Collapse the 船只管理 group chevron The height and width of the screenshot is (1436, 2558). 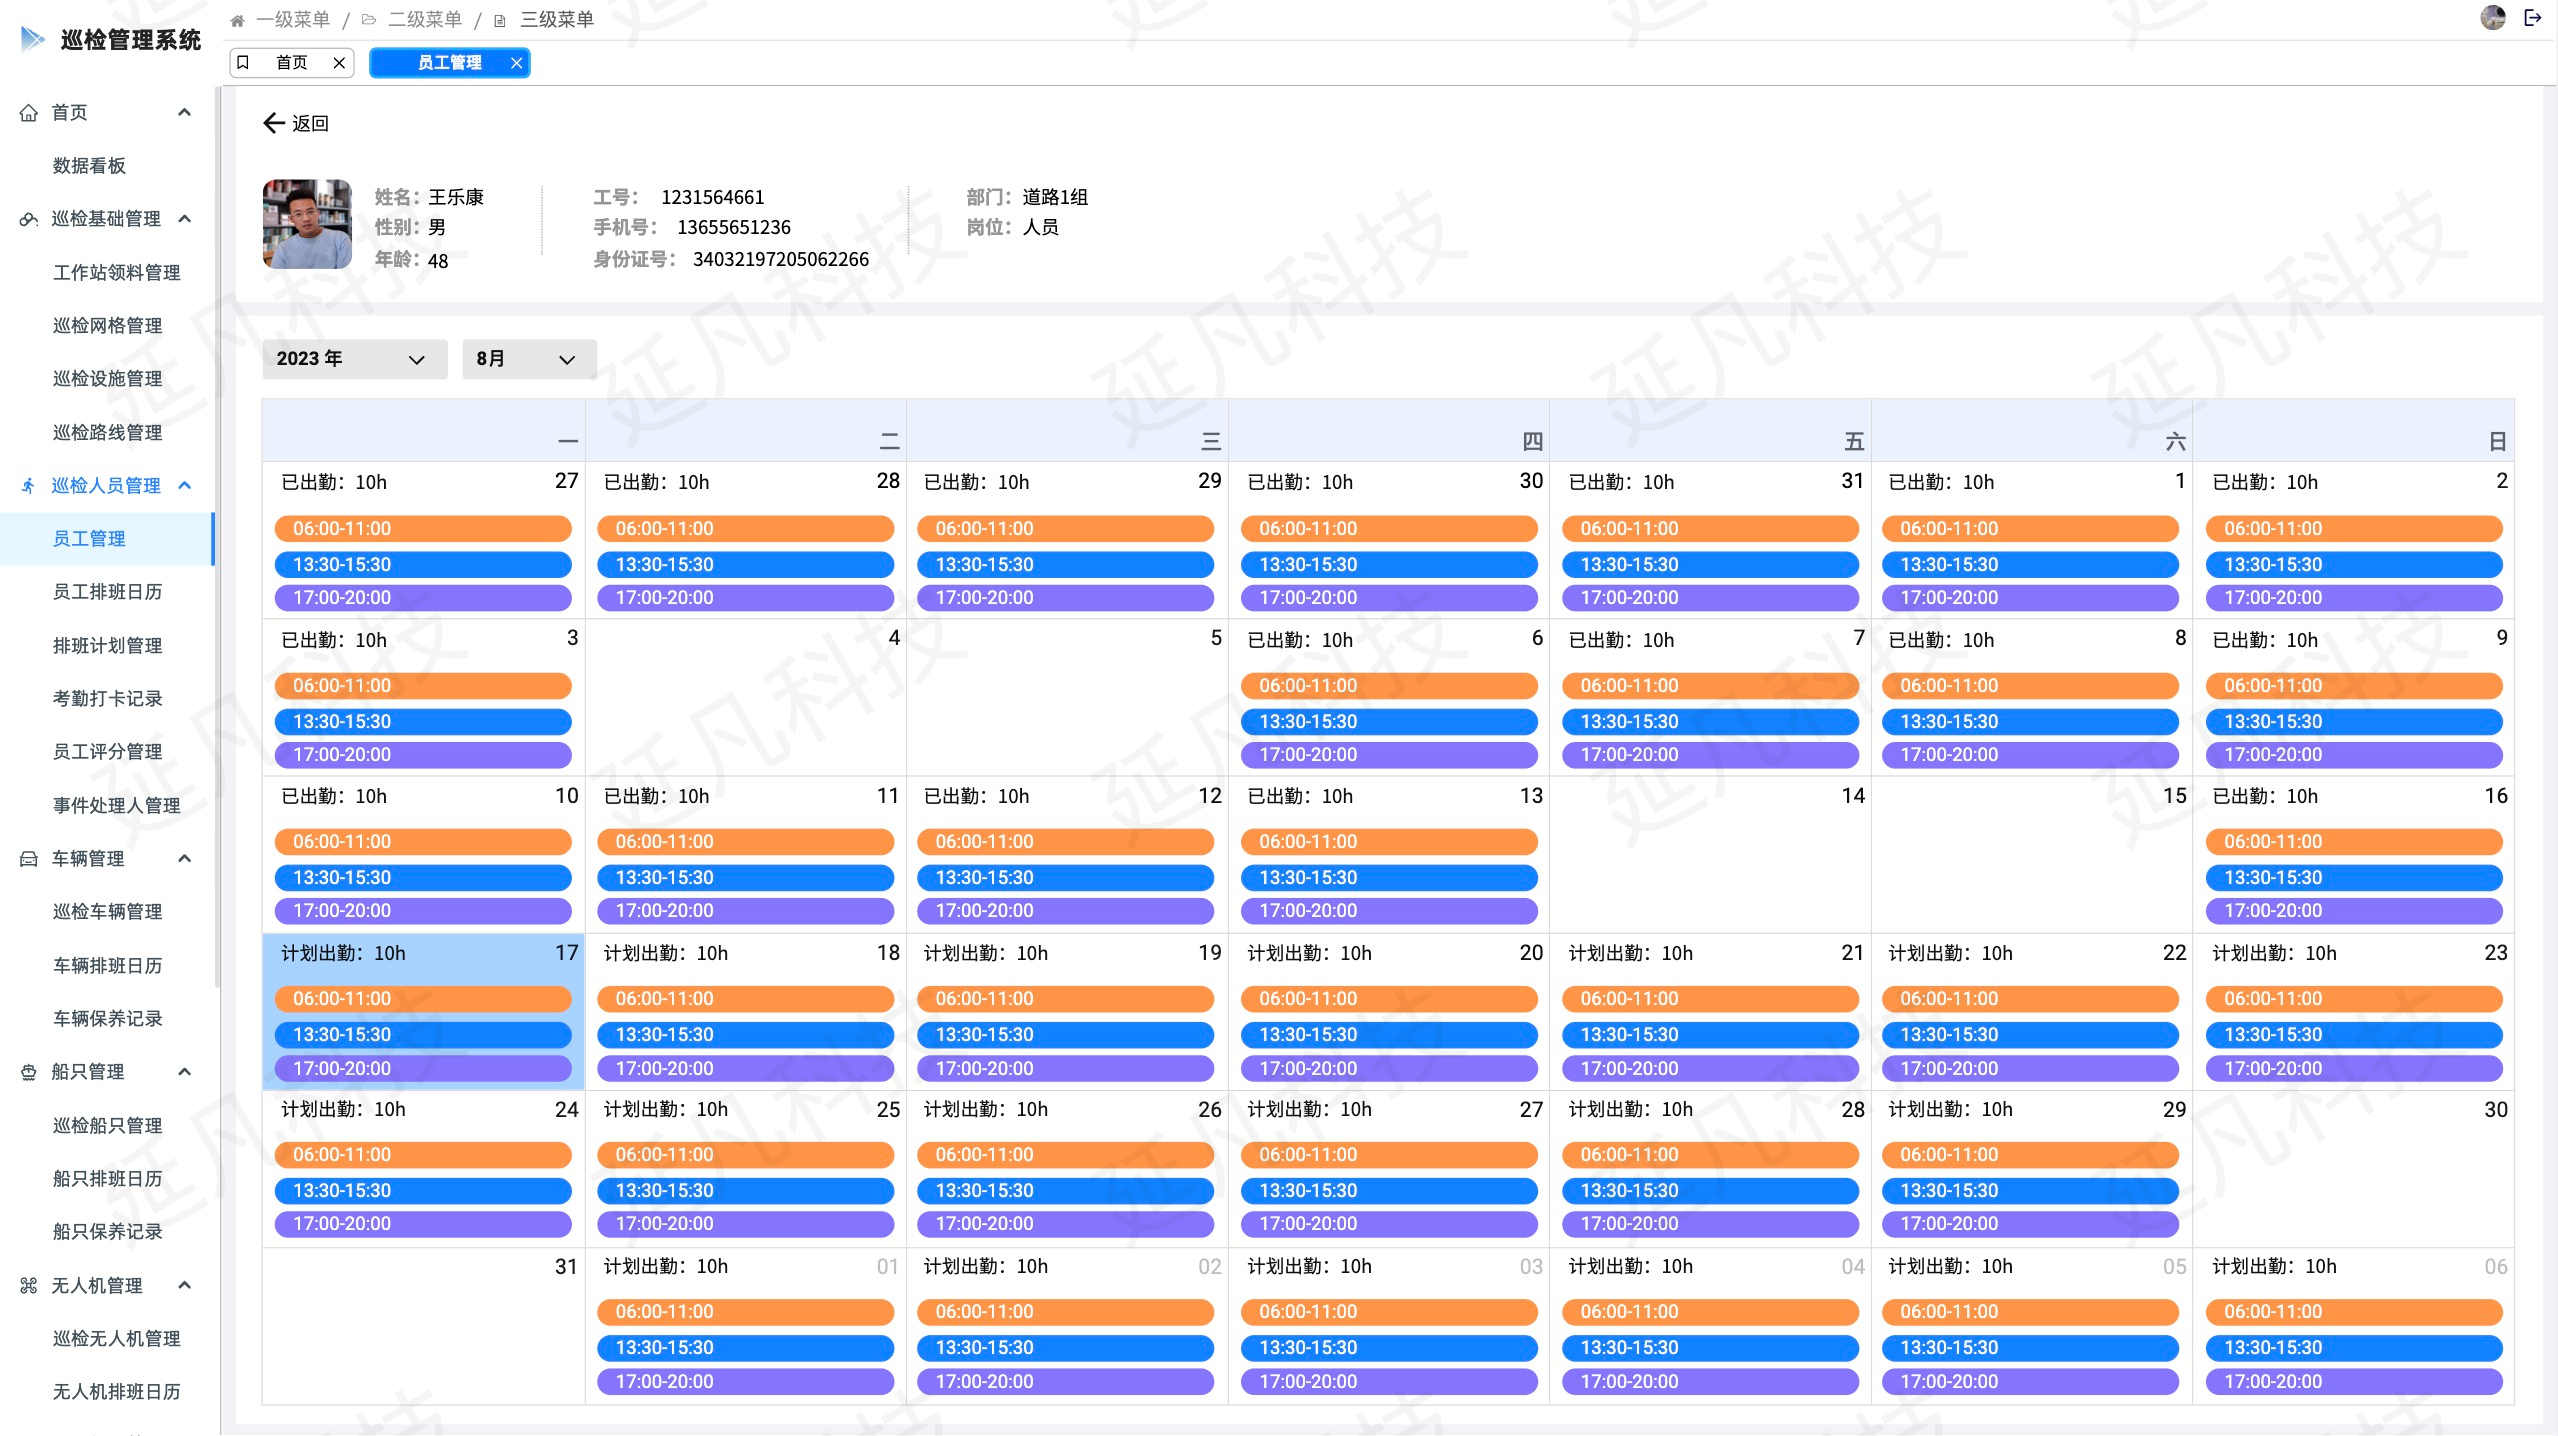(x=184, y=1071)
